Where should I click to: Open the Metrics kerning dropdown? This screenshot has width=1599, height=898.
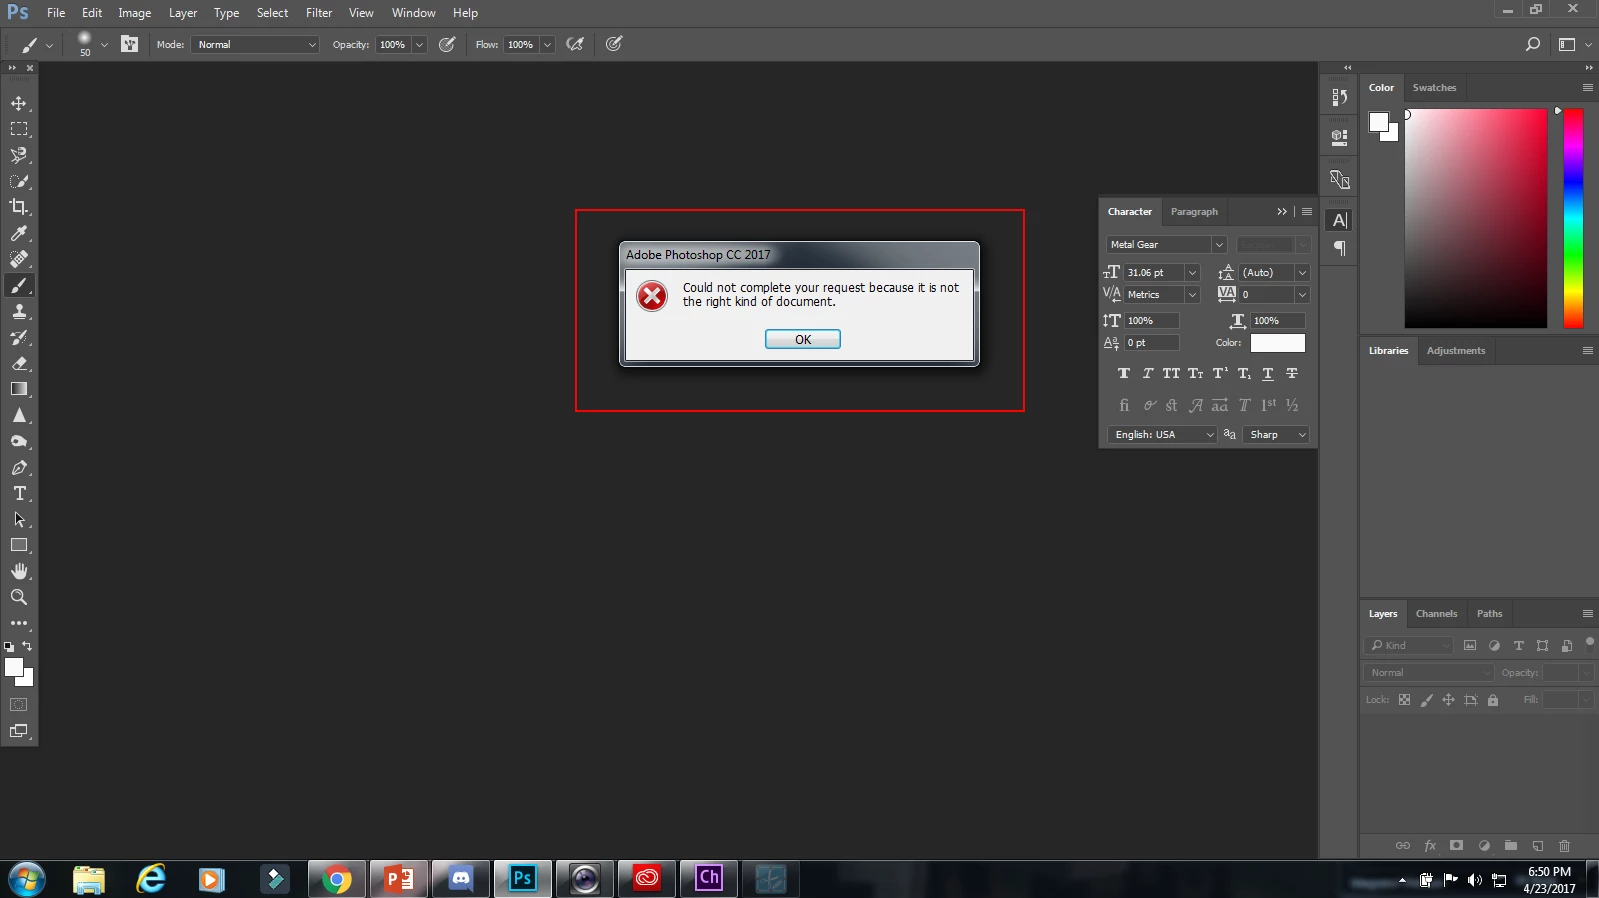pos(1192,294)
